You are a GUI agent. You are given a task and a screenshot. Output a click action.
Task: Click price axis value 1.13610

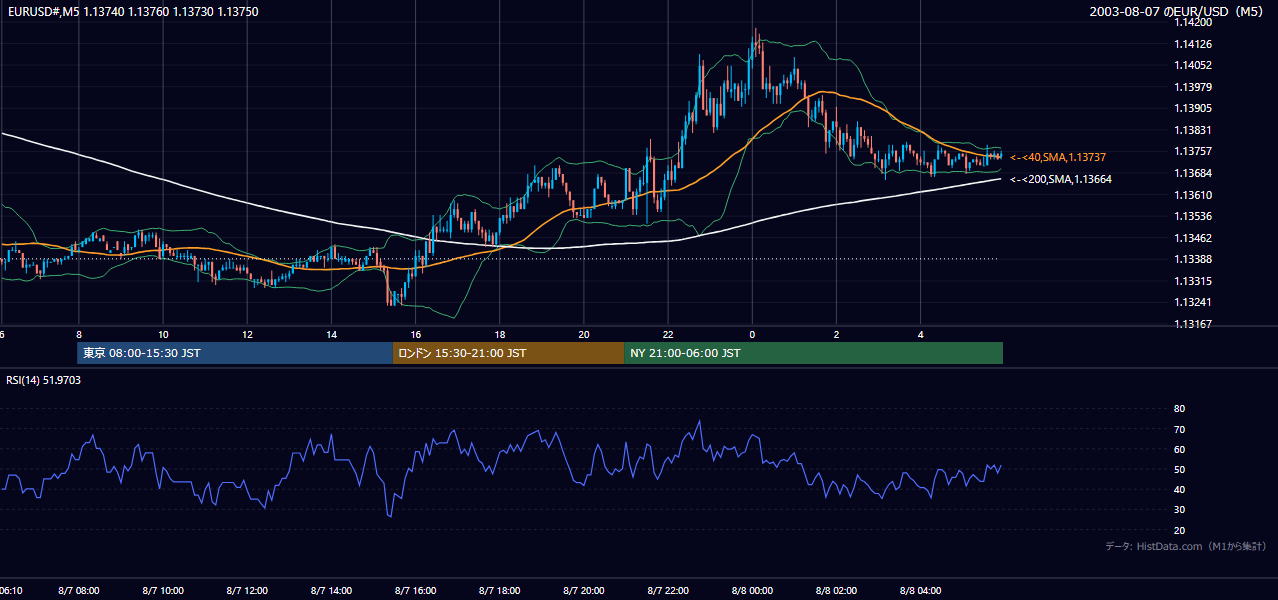(x=1194, y=195)
